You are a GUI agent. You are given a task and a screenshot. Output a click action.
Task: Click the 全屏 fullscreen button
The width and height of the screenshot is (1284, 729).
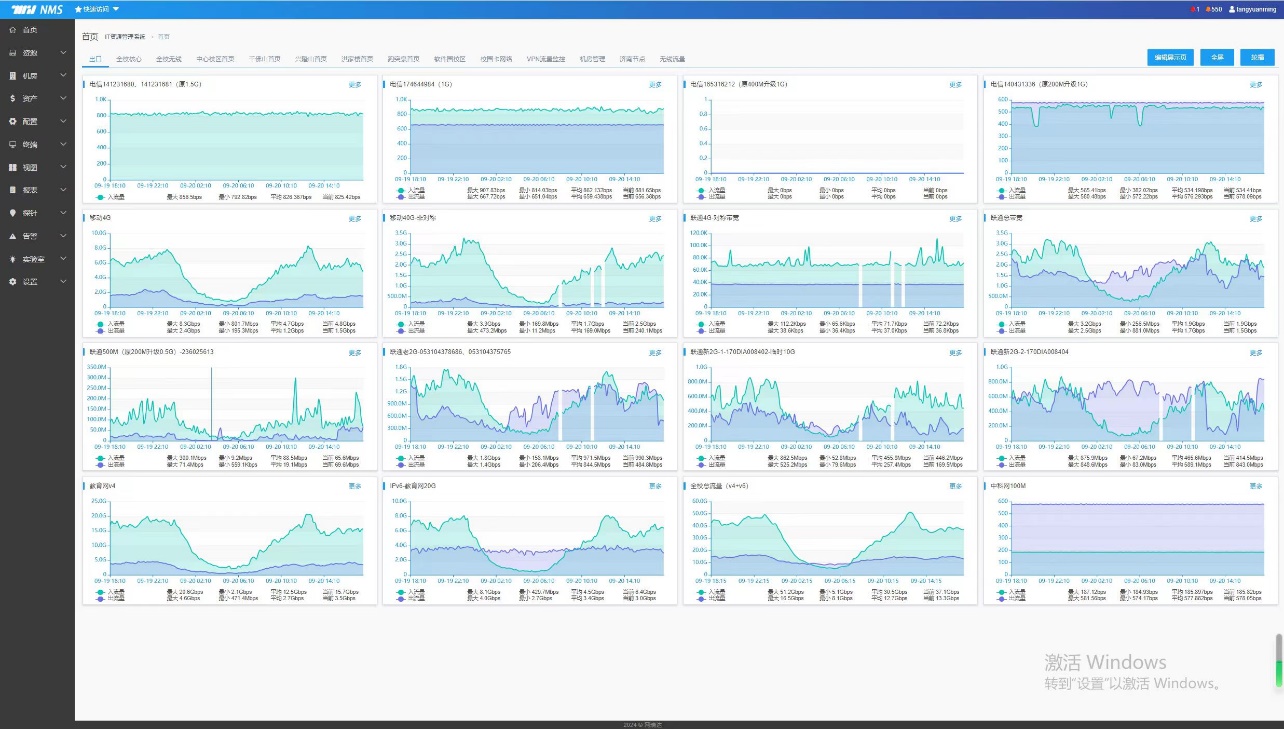click(x=1217, y=58)
